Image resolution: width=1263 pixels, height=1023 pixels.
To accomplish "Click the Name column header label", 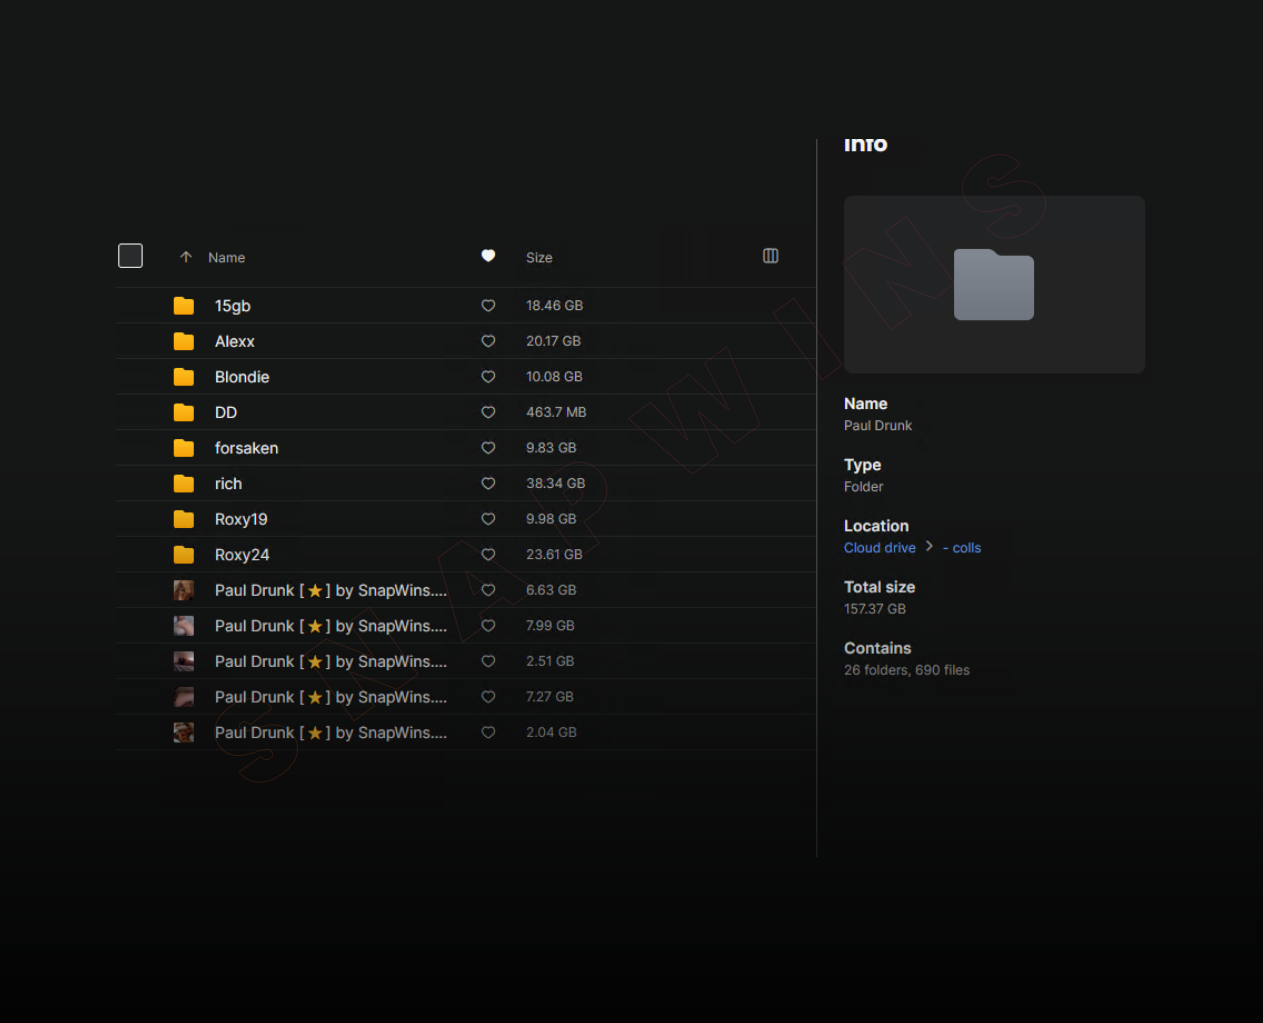I will [227, 258].
